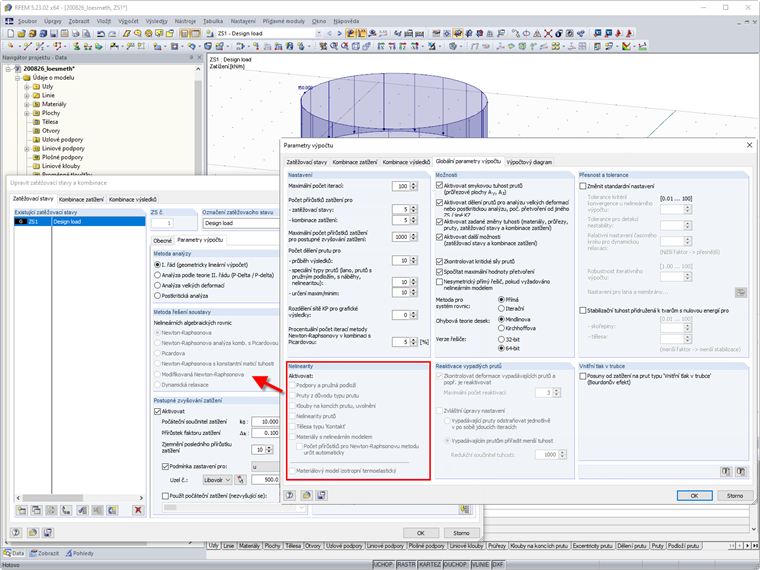Click left icon below Vnitřní tlak v trubce
Image resolution: width=760 pixels, height=570 pixels.
(726, 471)
